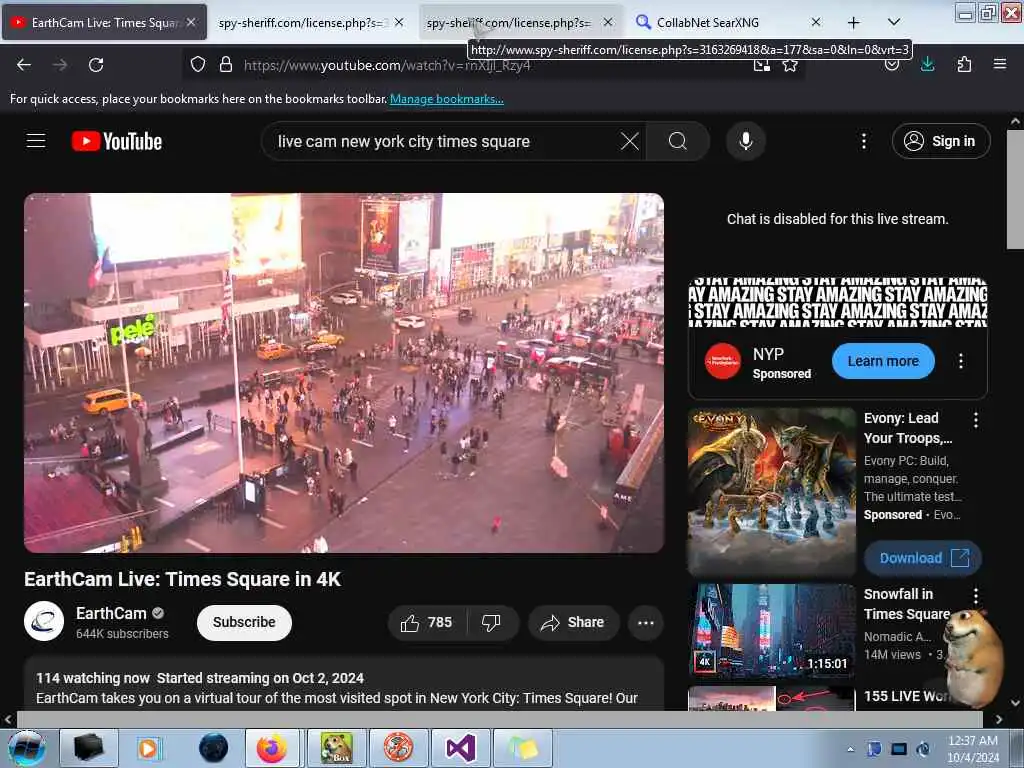Open the Evony ad thumbnail
This screenshot has height=768, width=1024.
772,492
